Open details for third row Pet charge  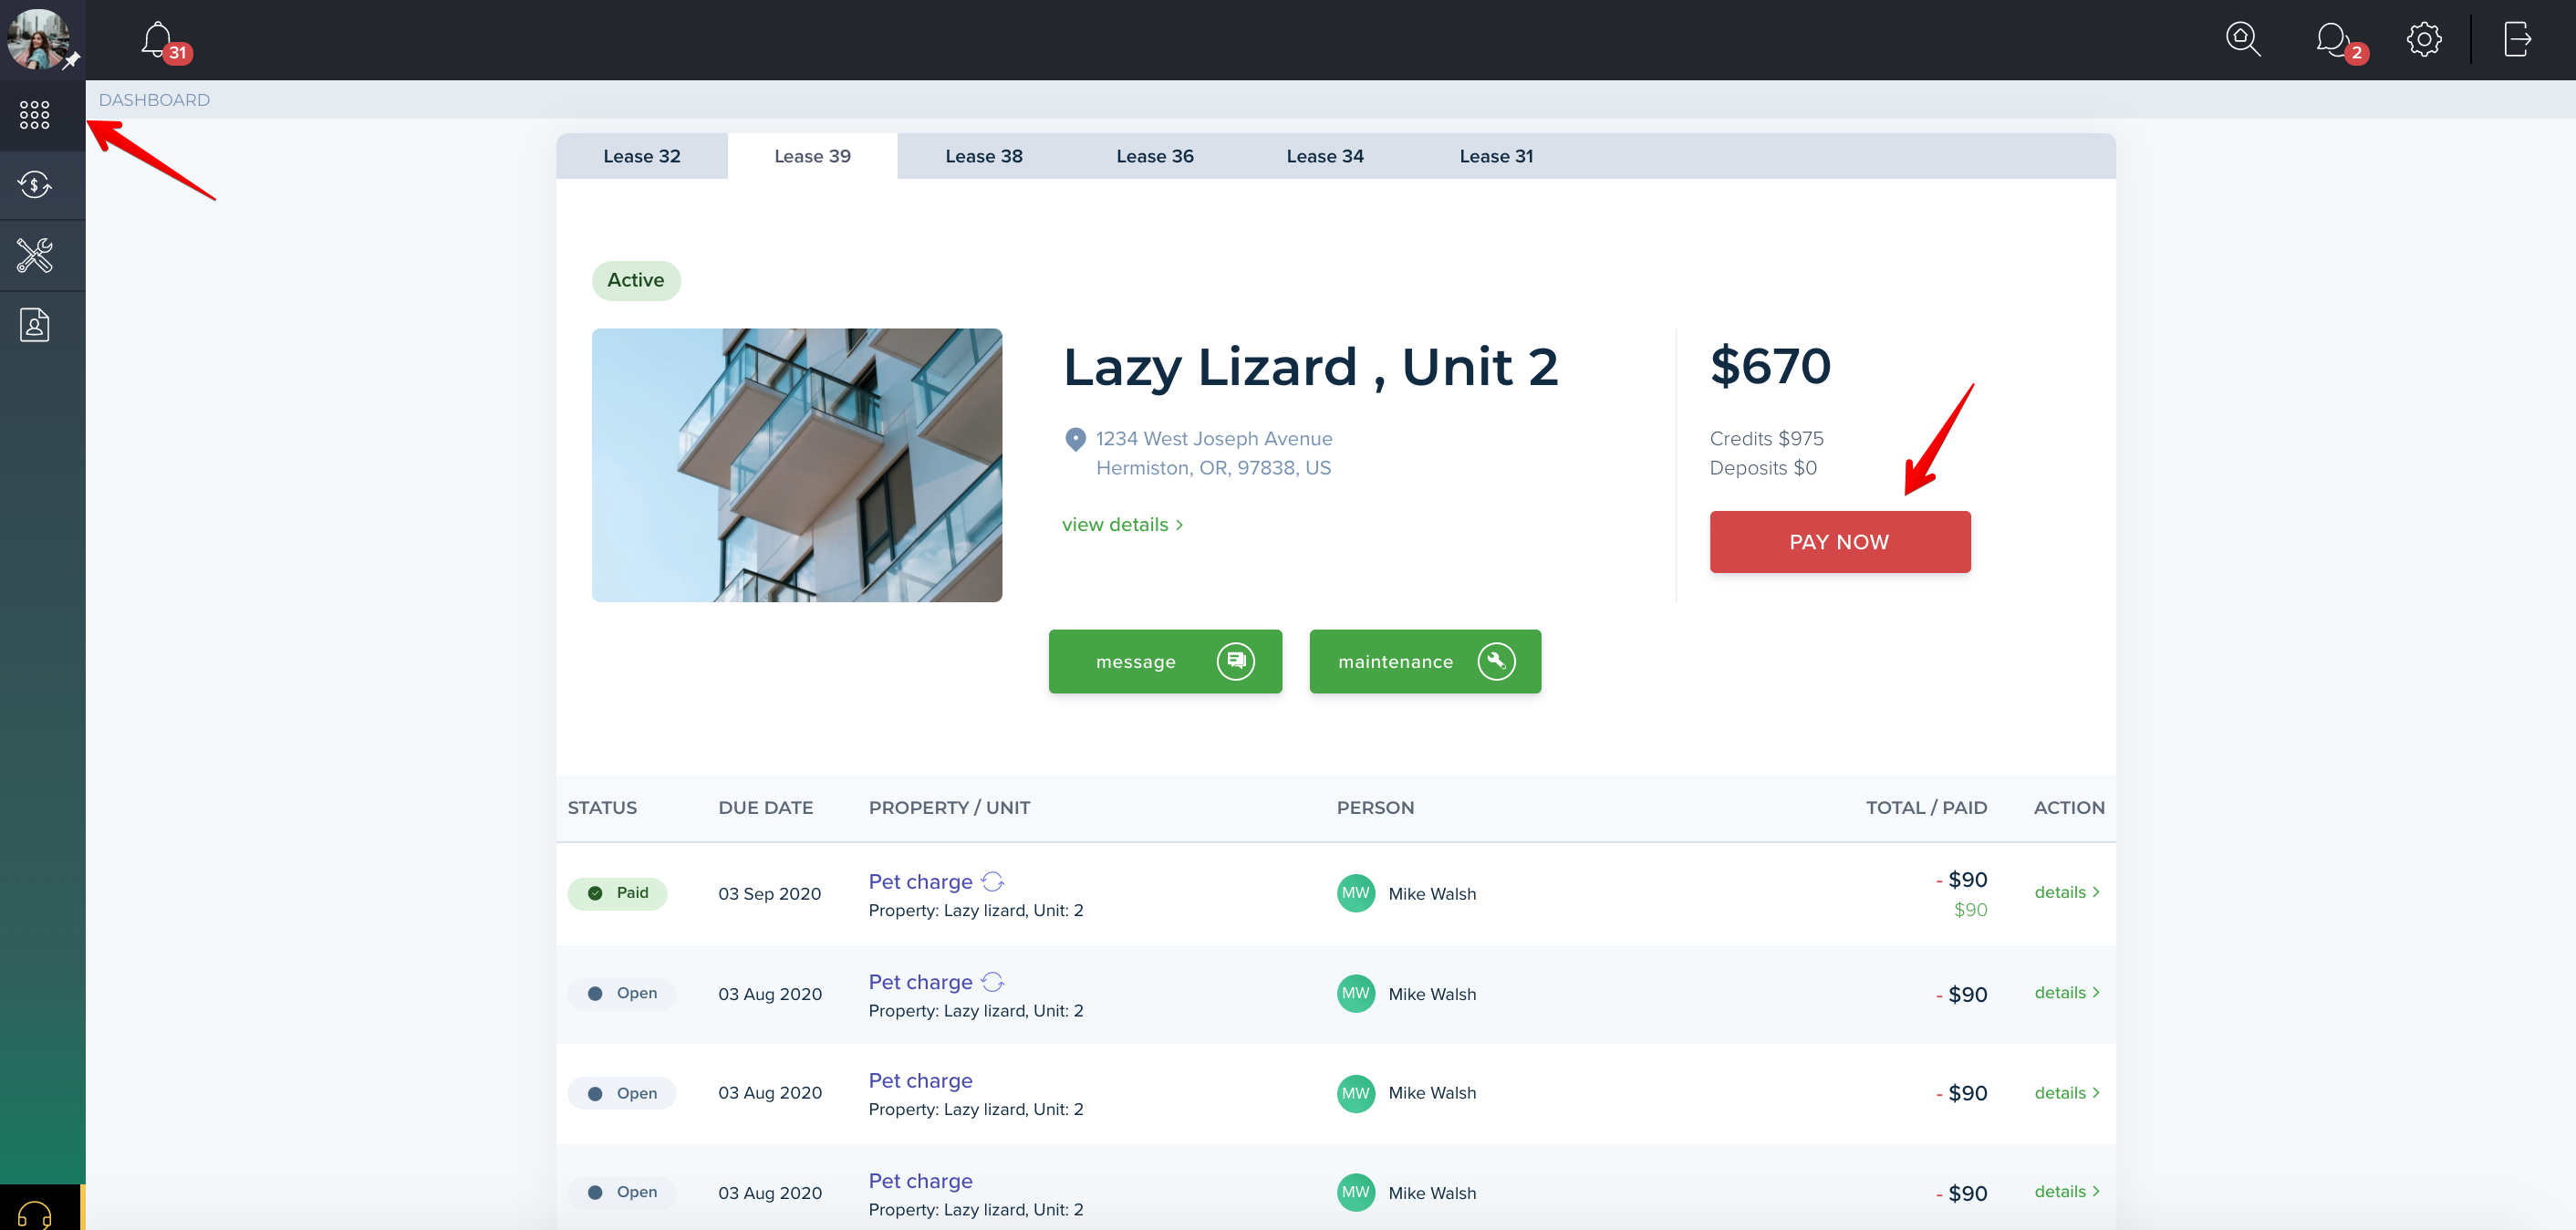[2066, 1093]
